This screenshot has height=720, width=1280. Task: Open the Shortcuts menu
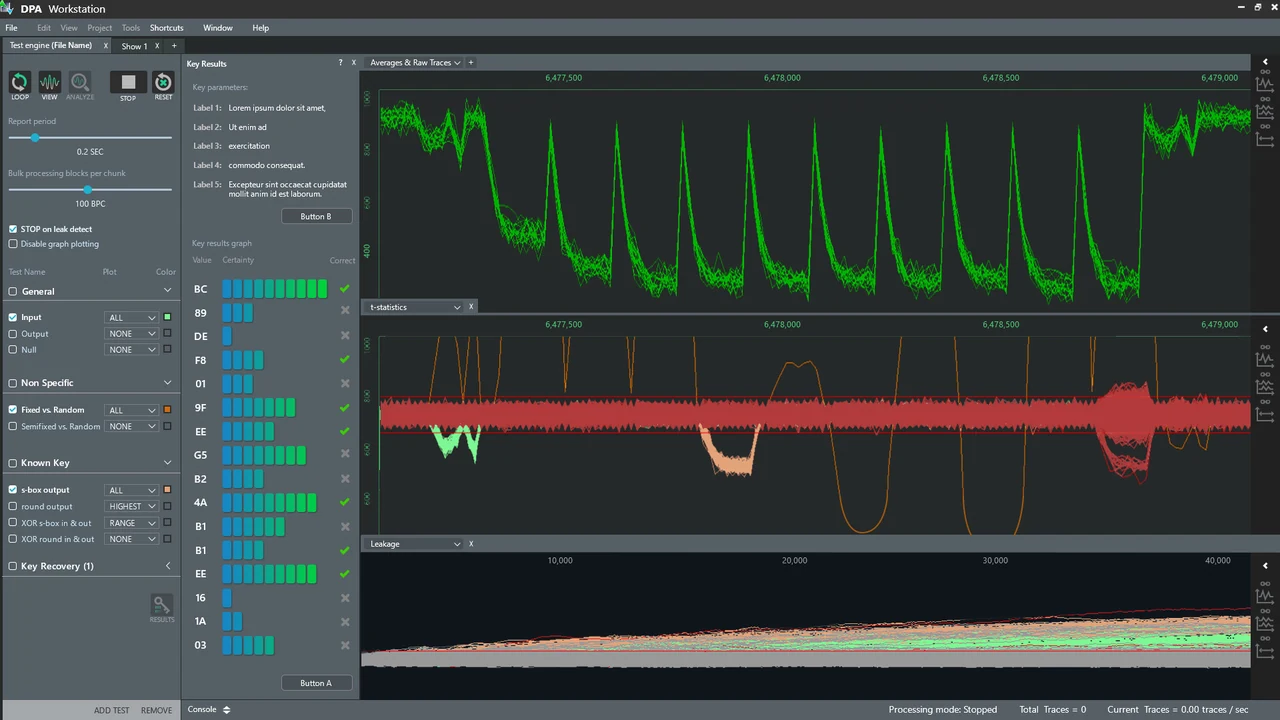click(x=167, y=28)
